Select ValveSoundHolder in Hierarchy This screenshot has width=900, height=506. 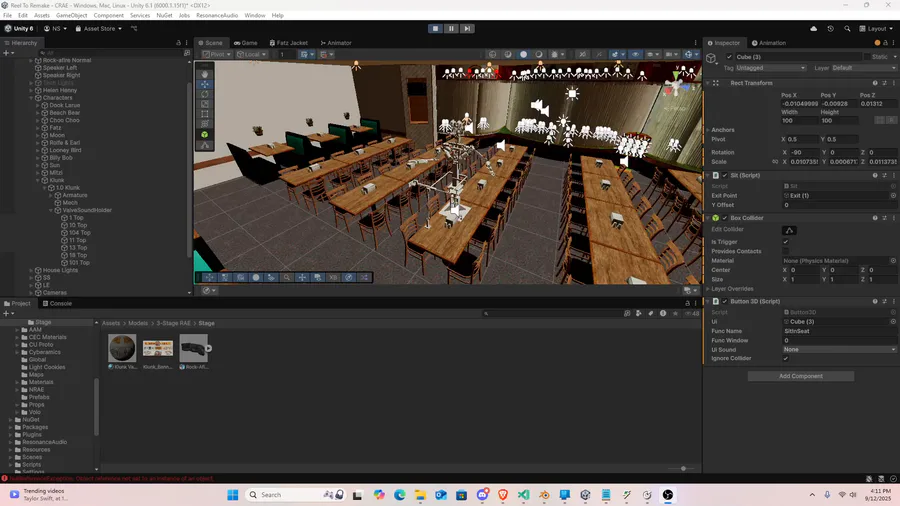[x=87, y=211]
